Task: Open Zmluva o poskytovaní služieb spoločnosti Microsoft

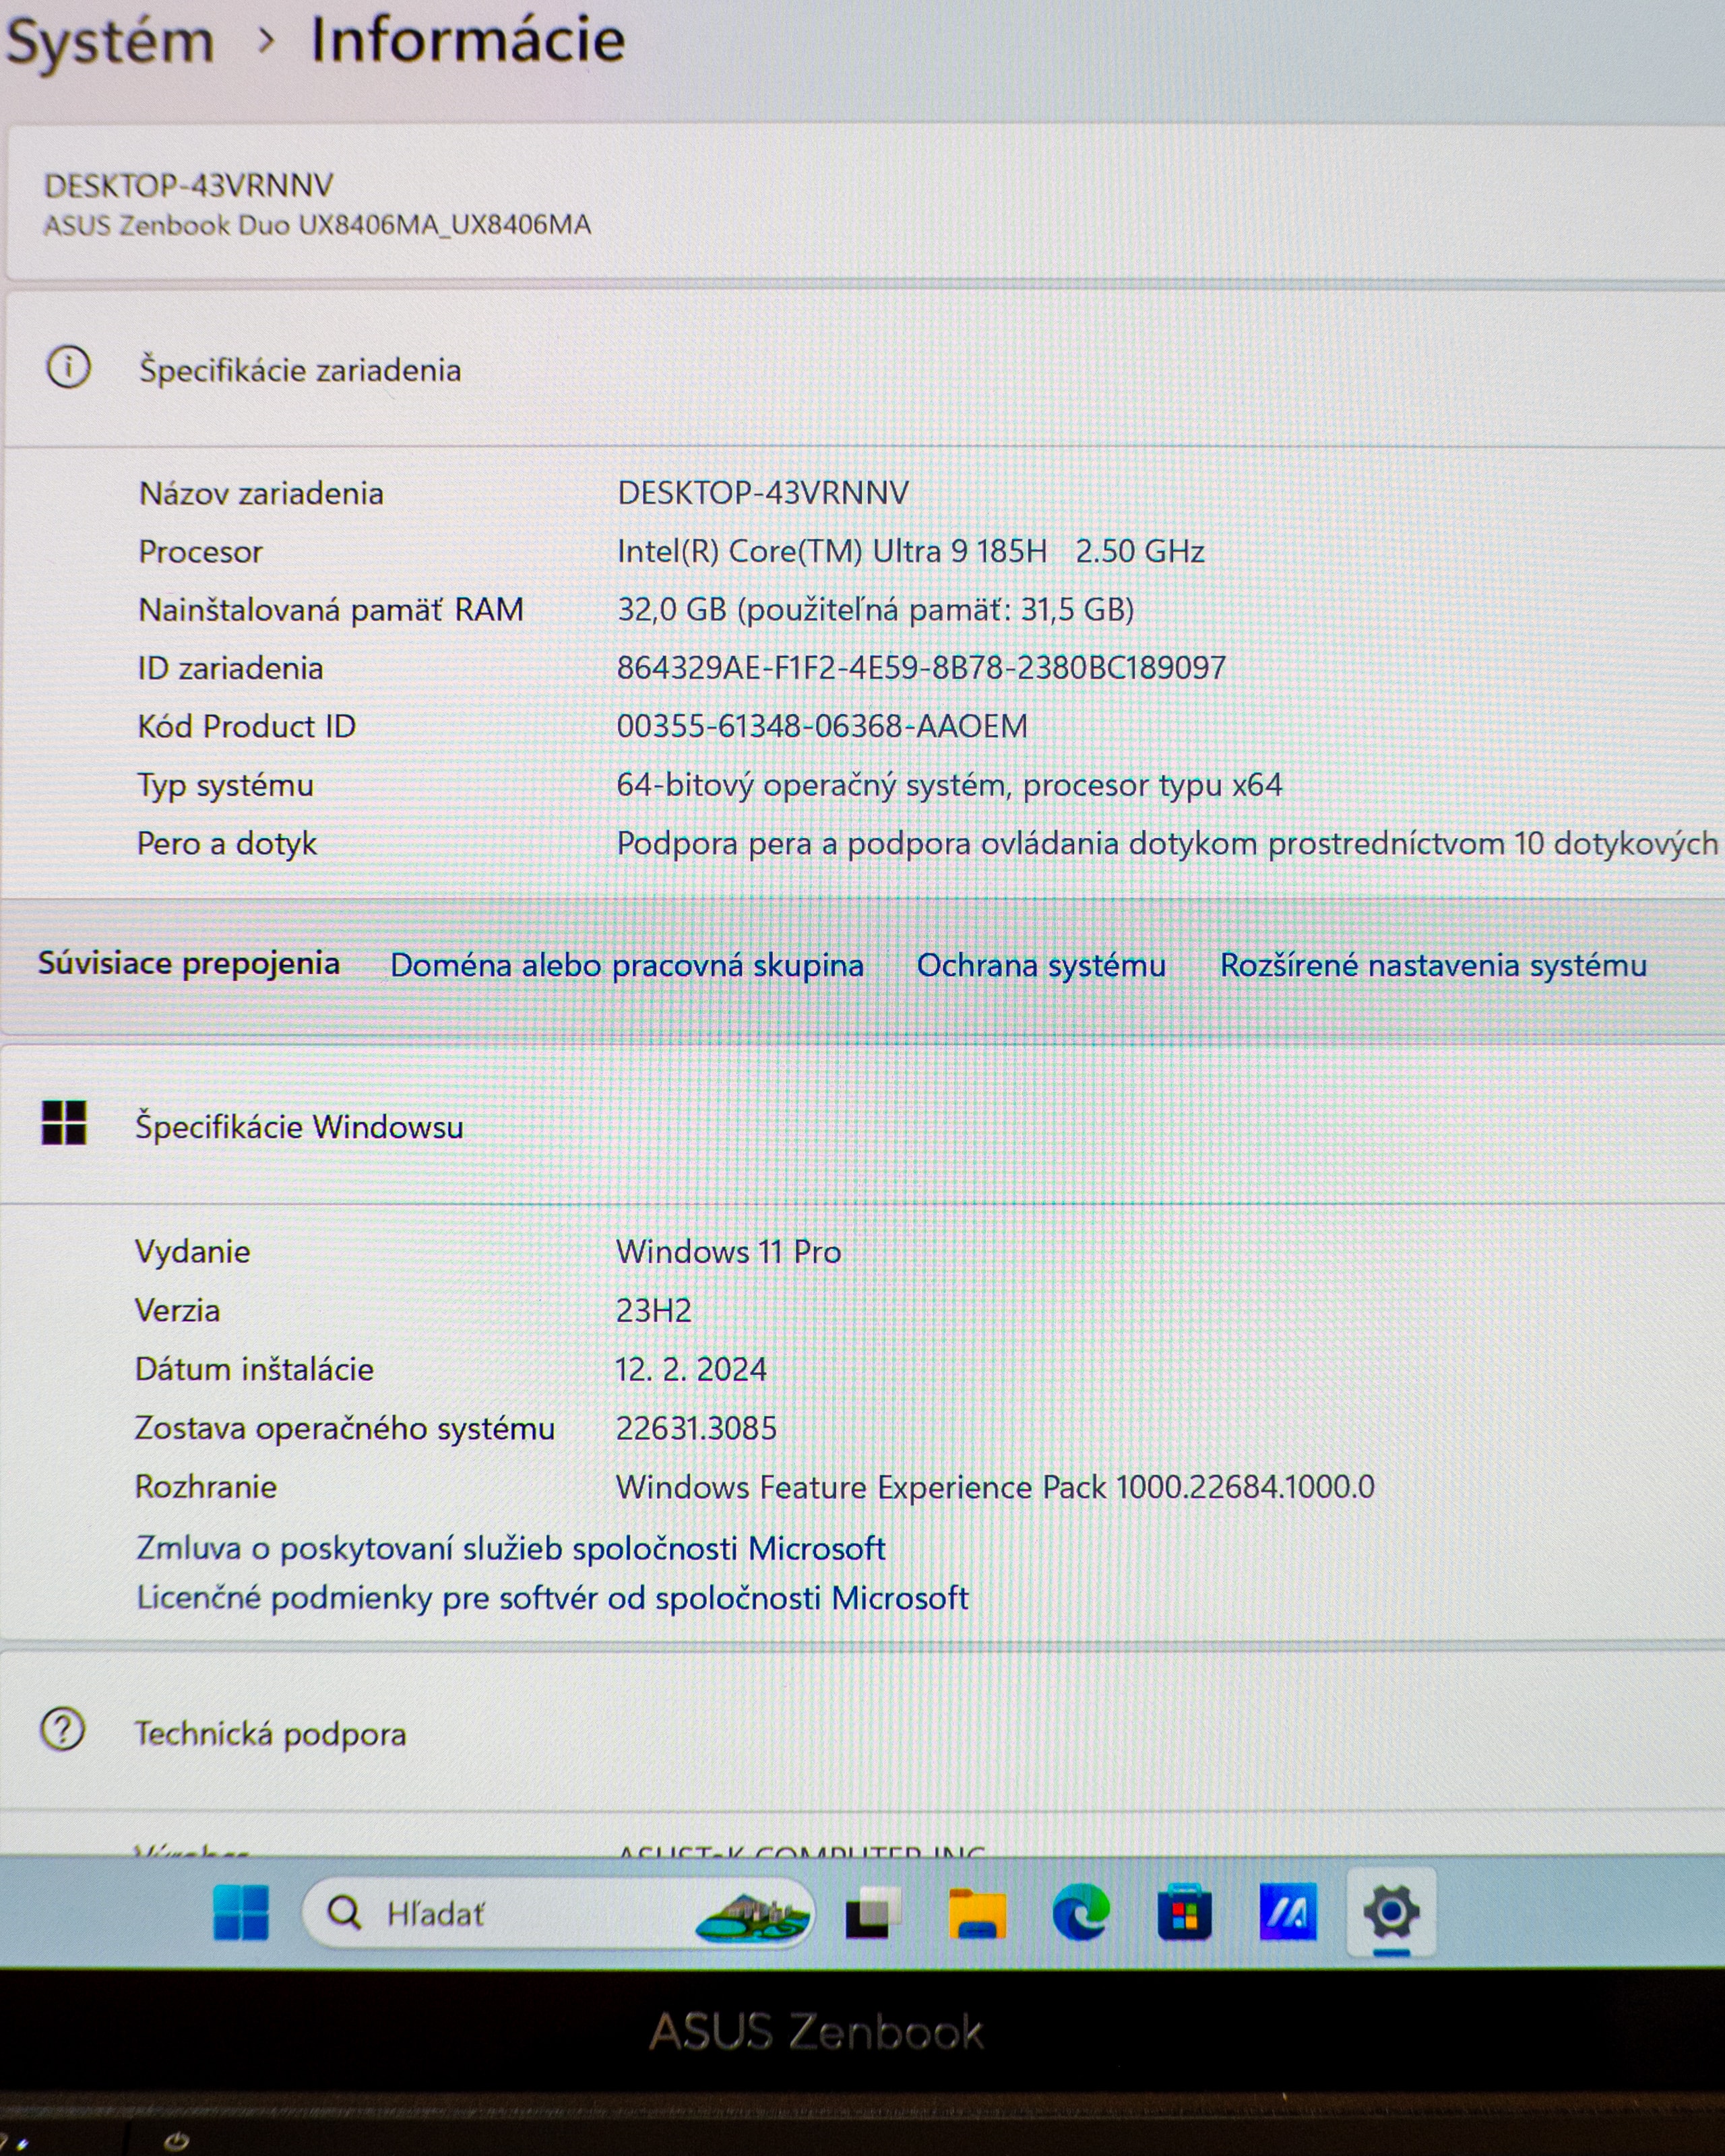Action: (511, 1548)
